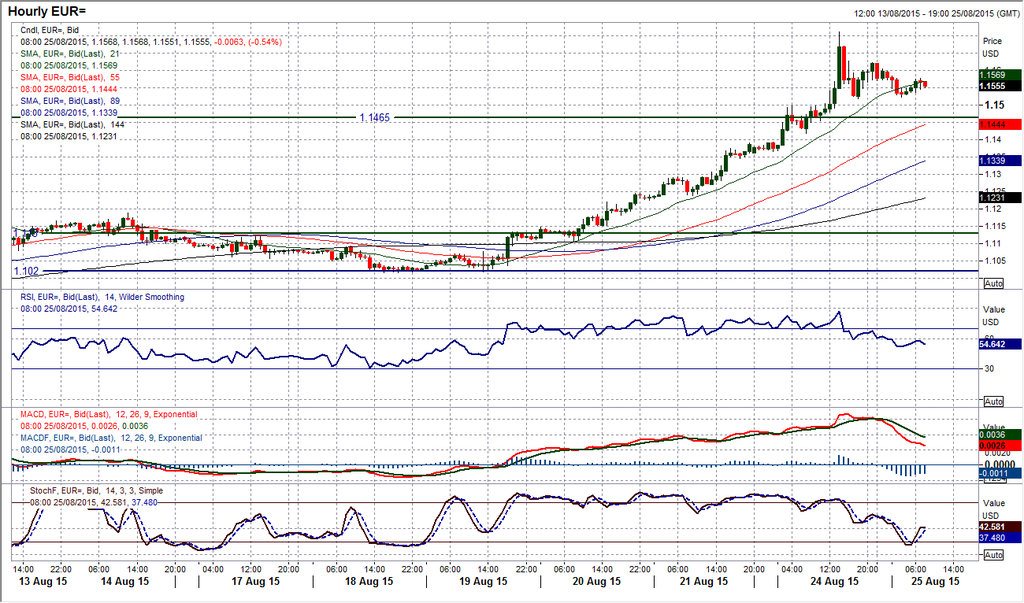Click the 1.1465 horizontal level label
Image resolution: width=1024 pixels, height=603 pixels.
pyautogui.click(x=374, y=118)
